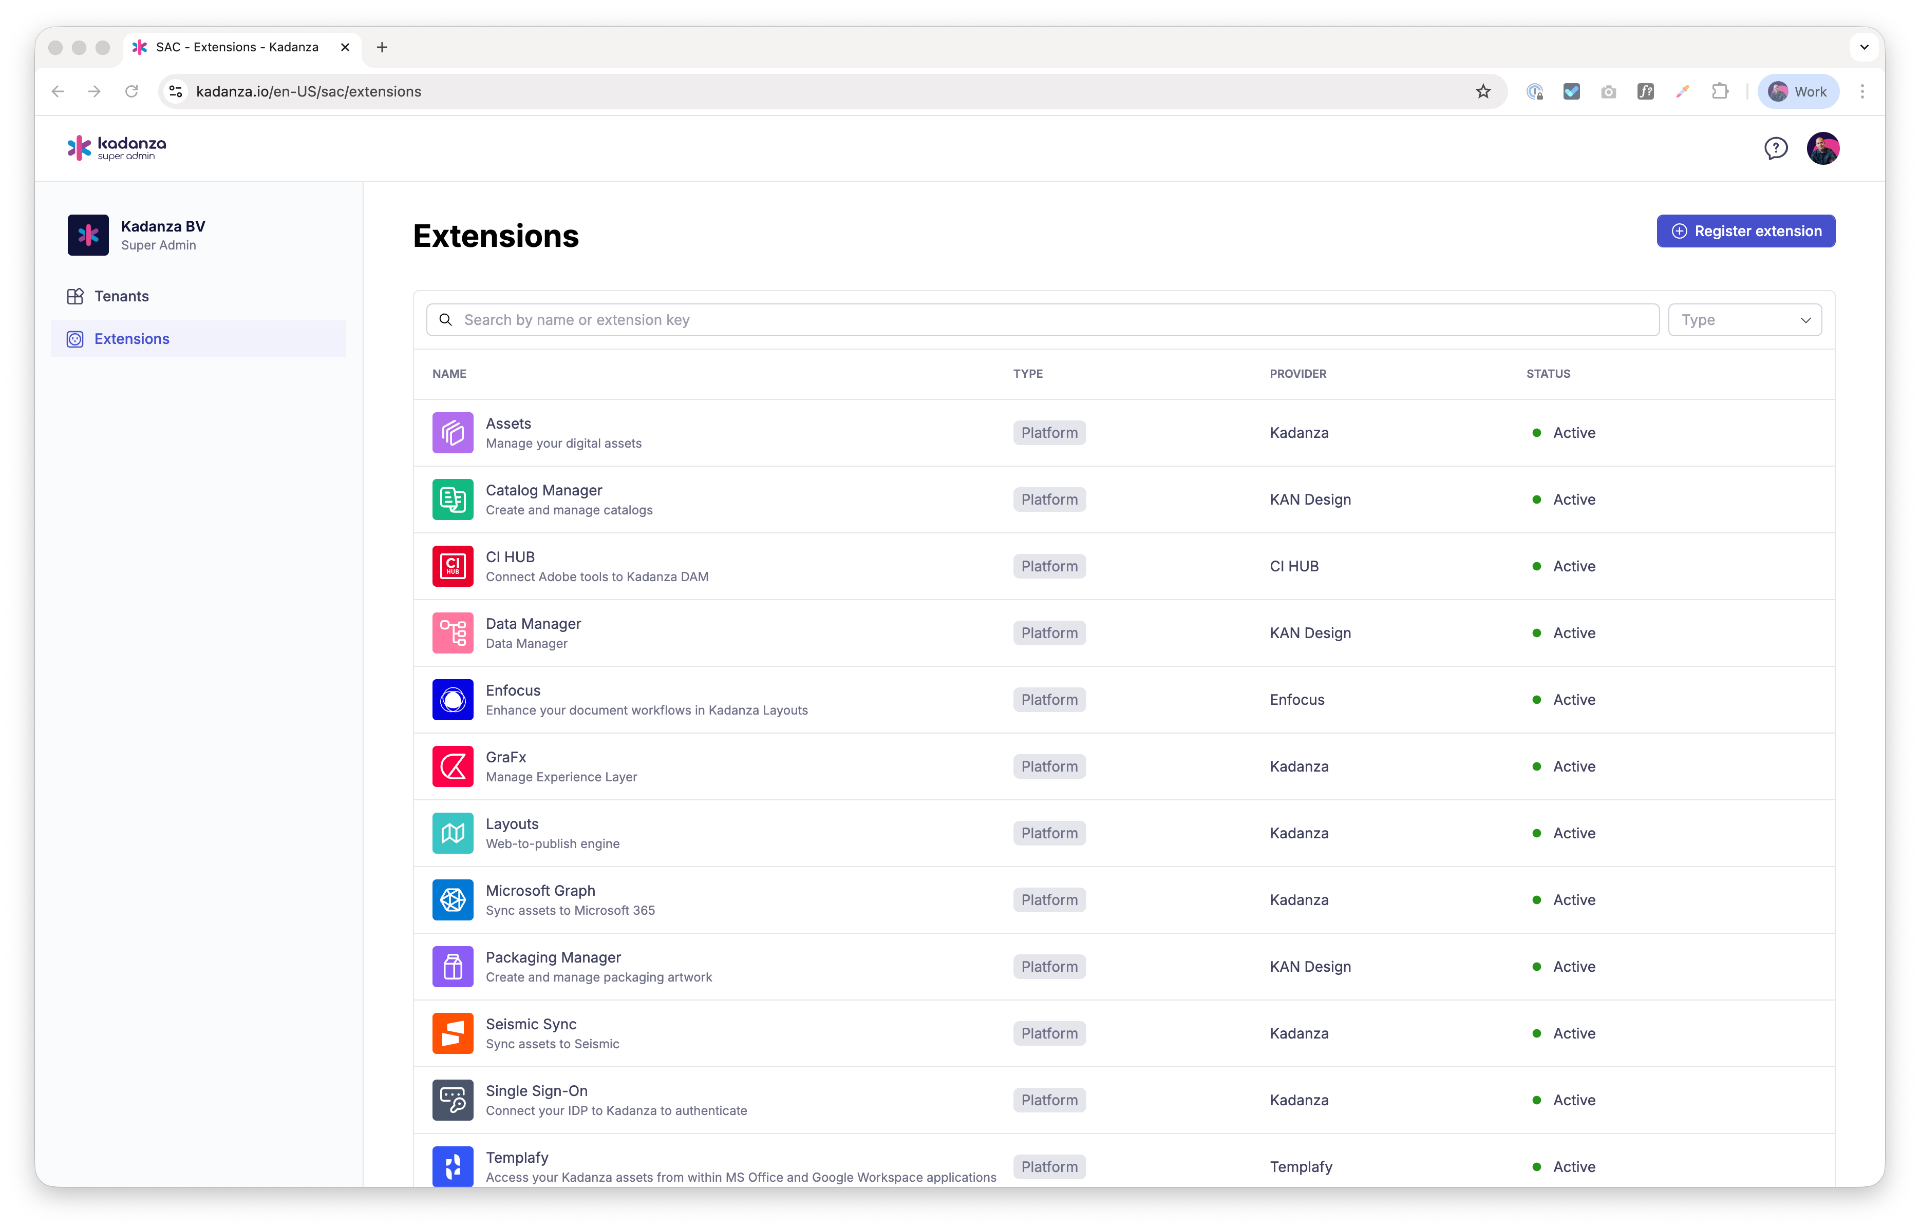Click Platform badge in CI HUB row
This screenshot has height=1230, width=1920.
click(1049, 566)
